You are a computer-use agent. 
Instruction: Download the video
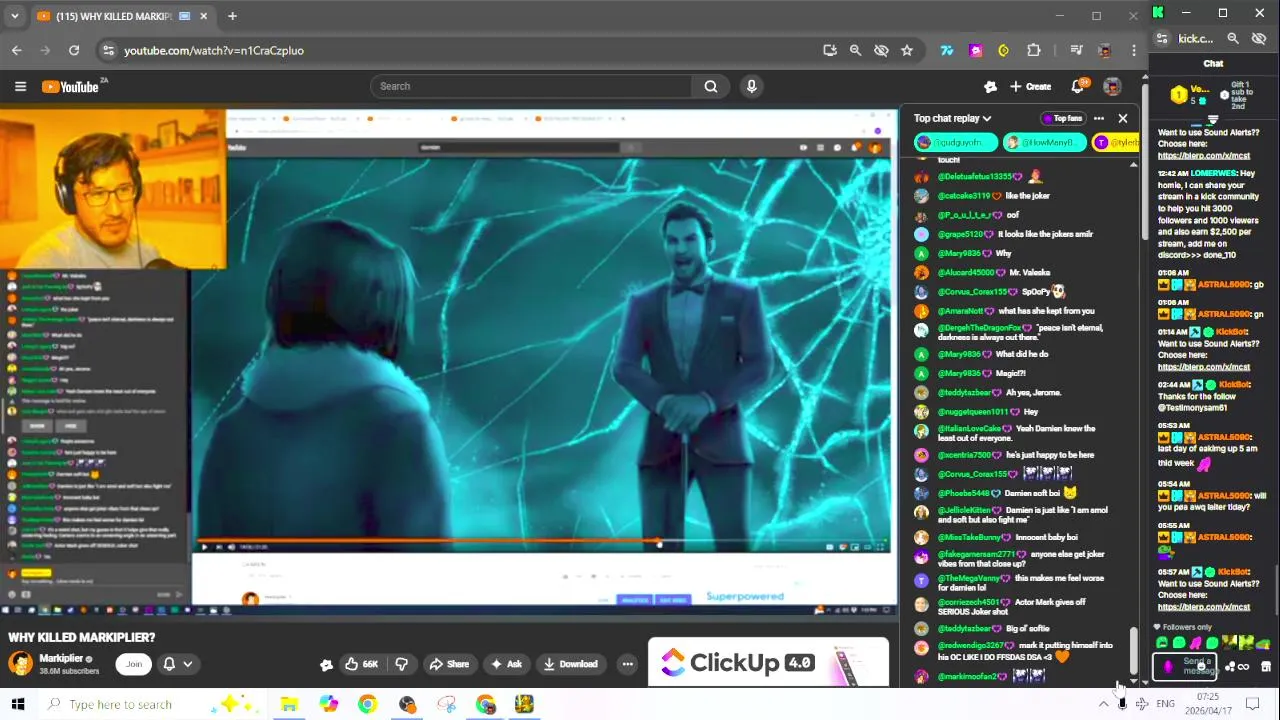click(x=570, y=664)
